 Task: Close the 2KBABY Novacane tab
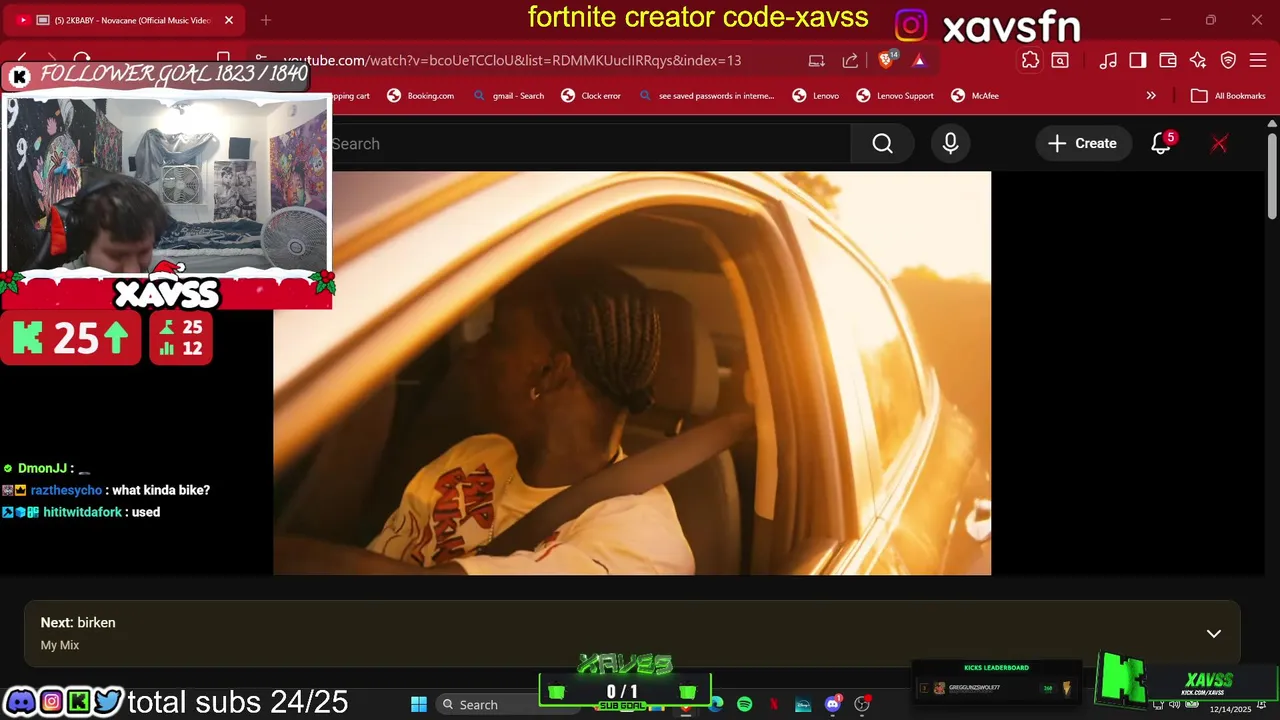(228, 20)
